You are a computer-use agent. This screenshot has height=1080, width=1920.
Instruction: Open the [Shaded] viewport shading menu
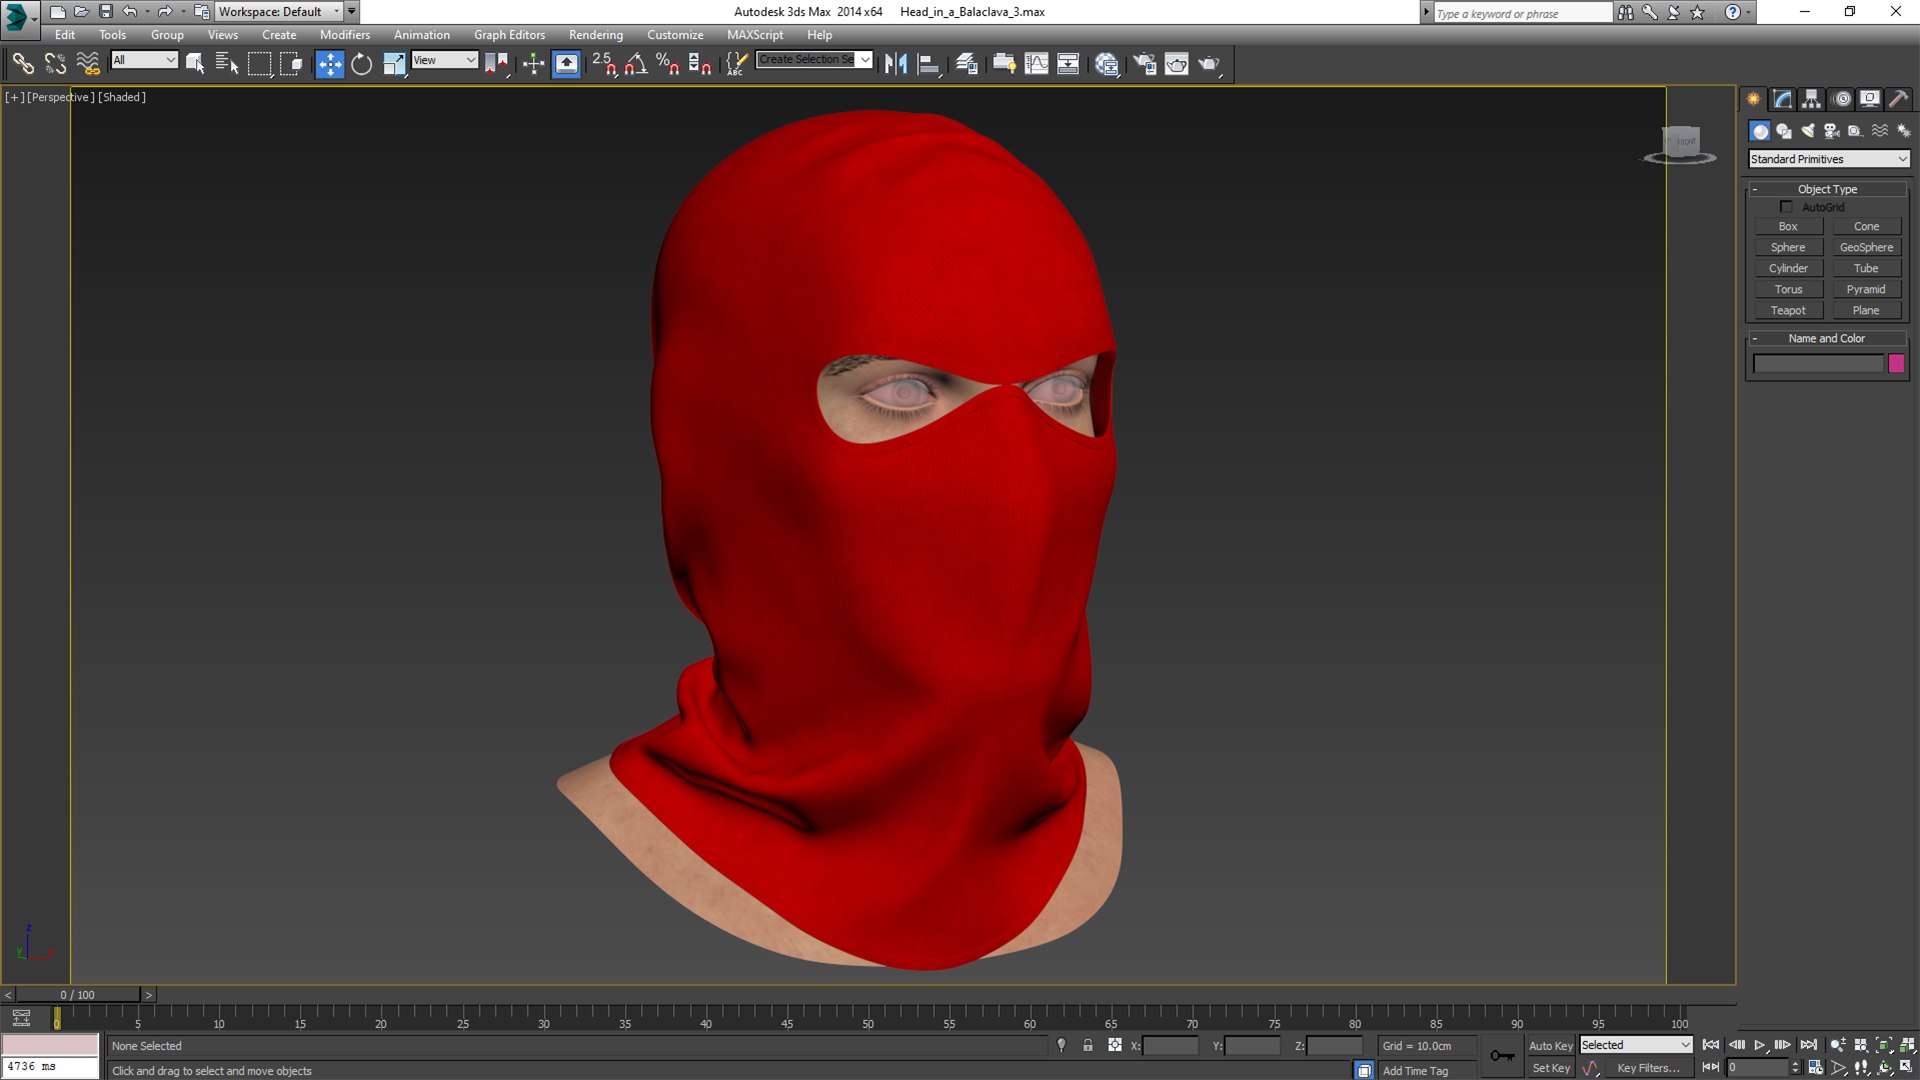click(122, 97)
